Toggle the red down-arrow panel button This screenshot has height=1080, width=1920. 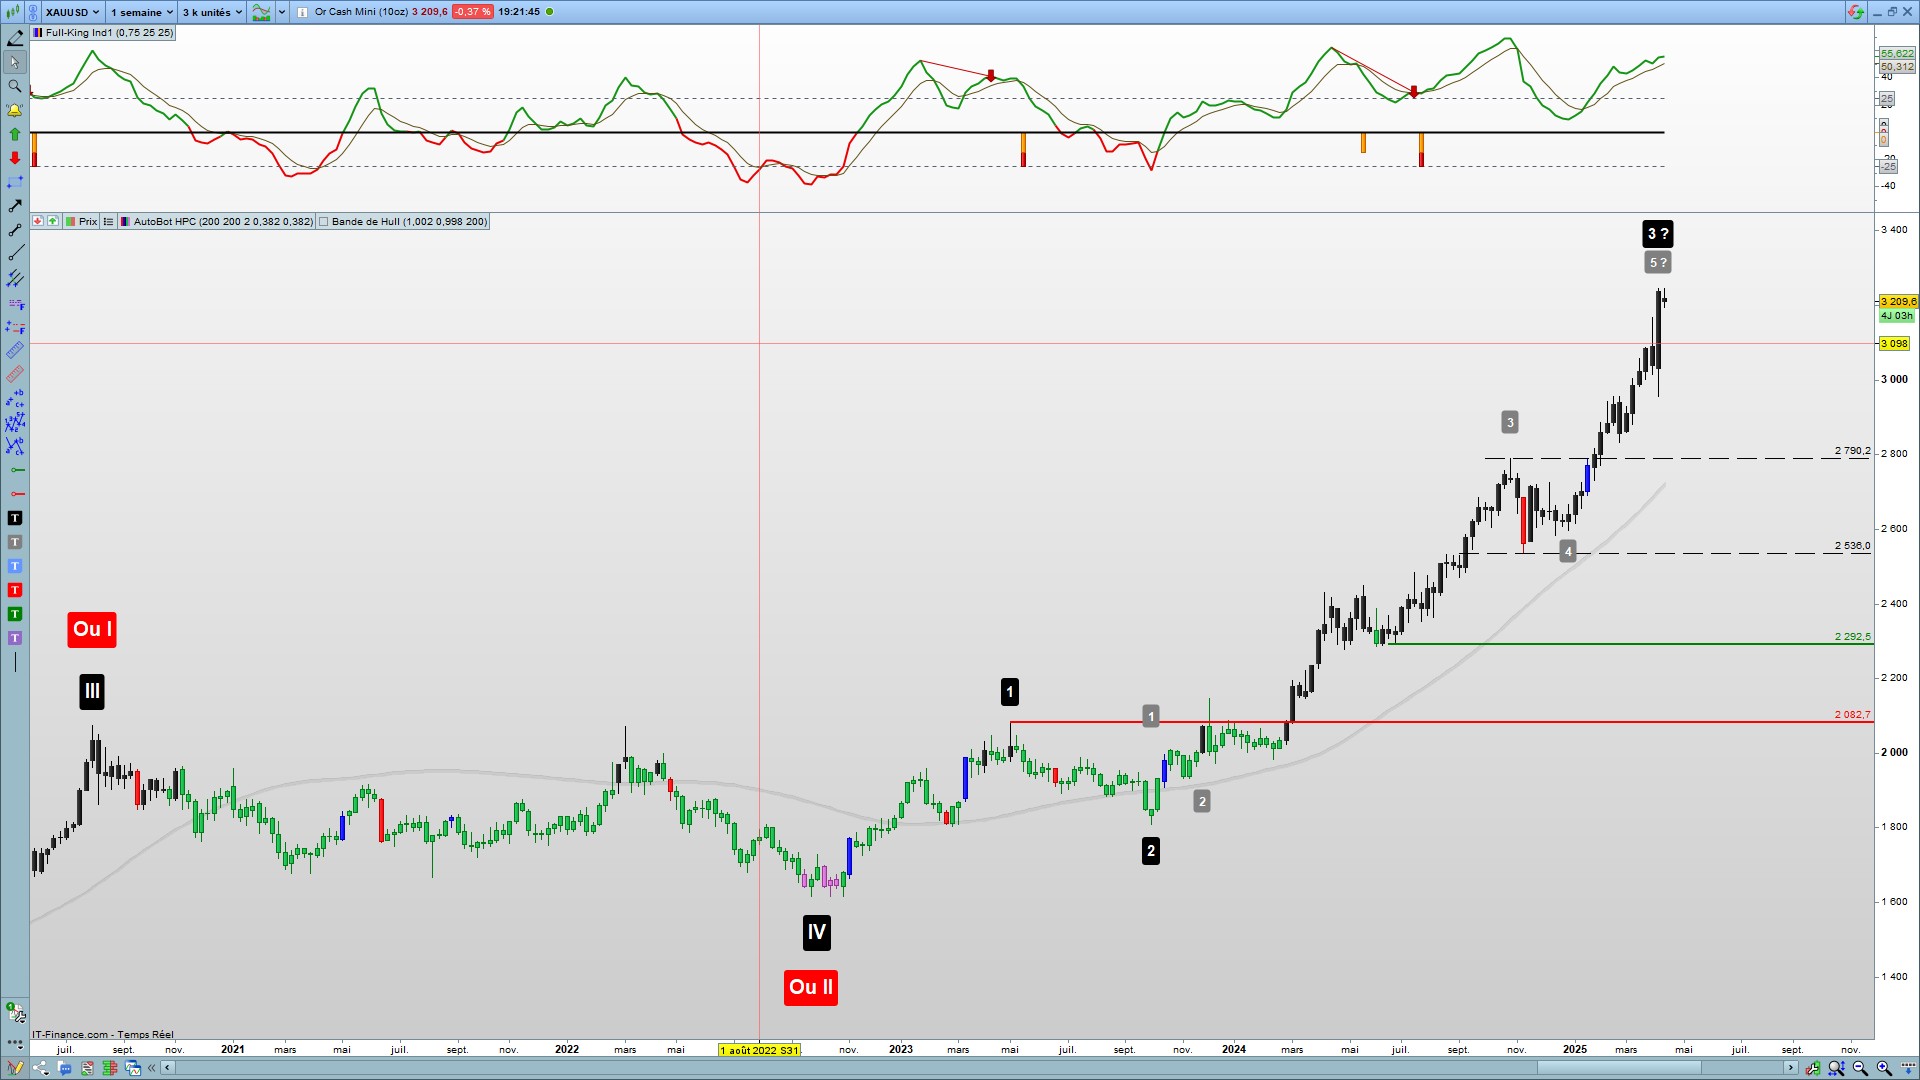(37, 221)
